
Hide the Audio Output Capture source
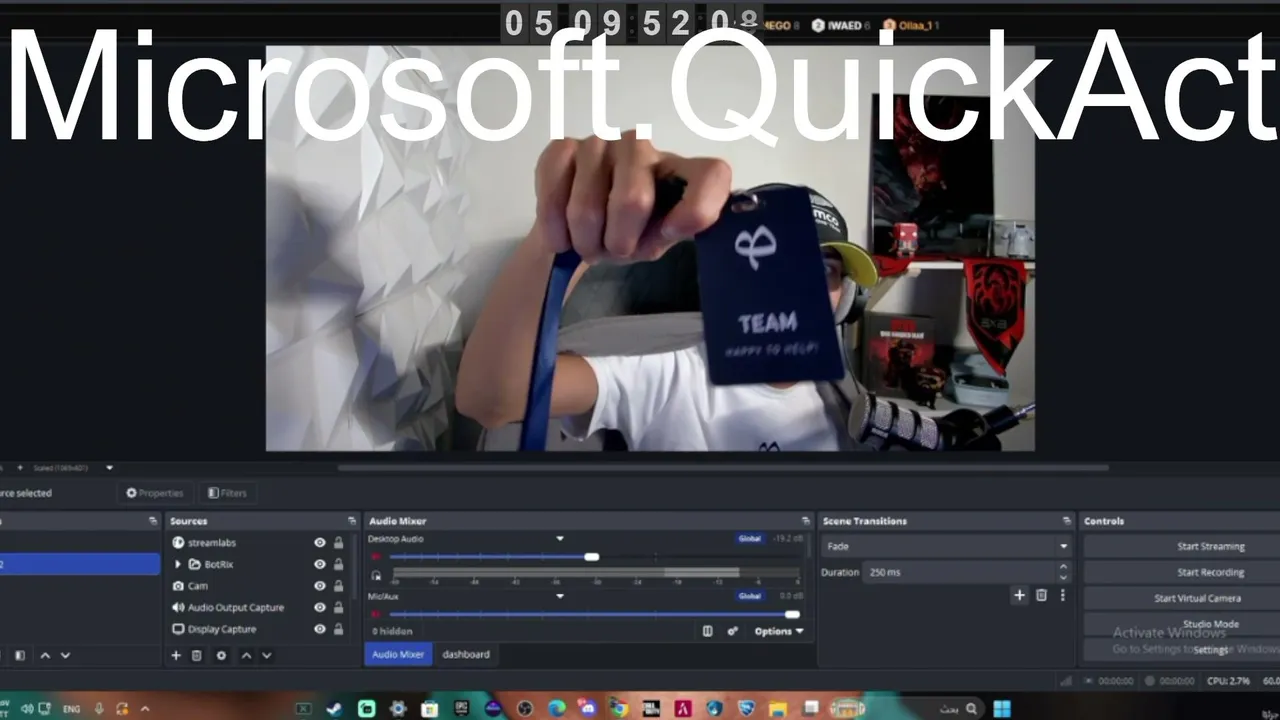coord(320,608)
